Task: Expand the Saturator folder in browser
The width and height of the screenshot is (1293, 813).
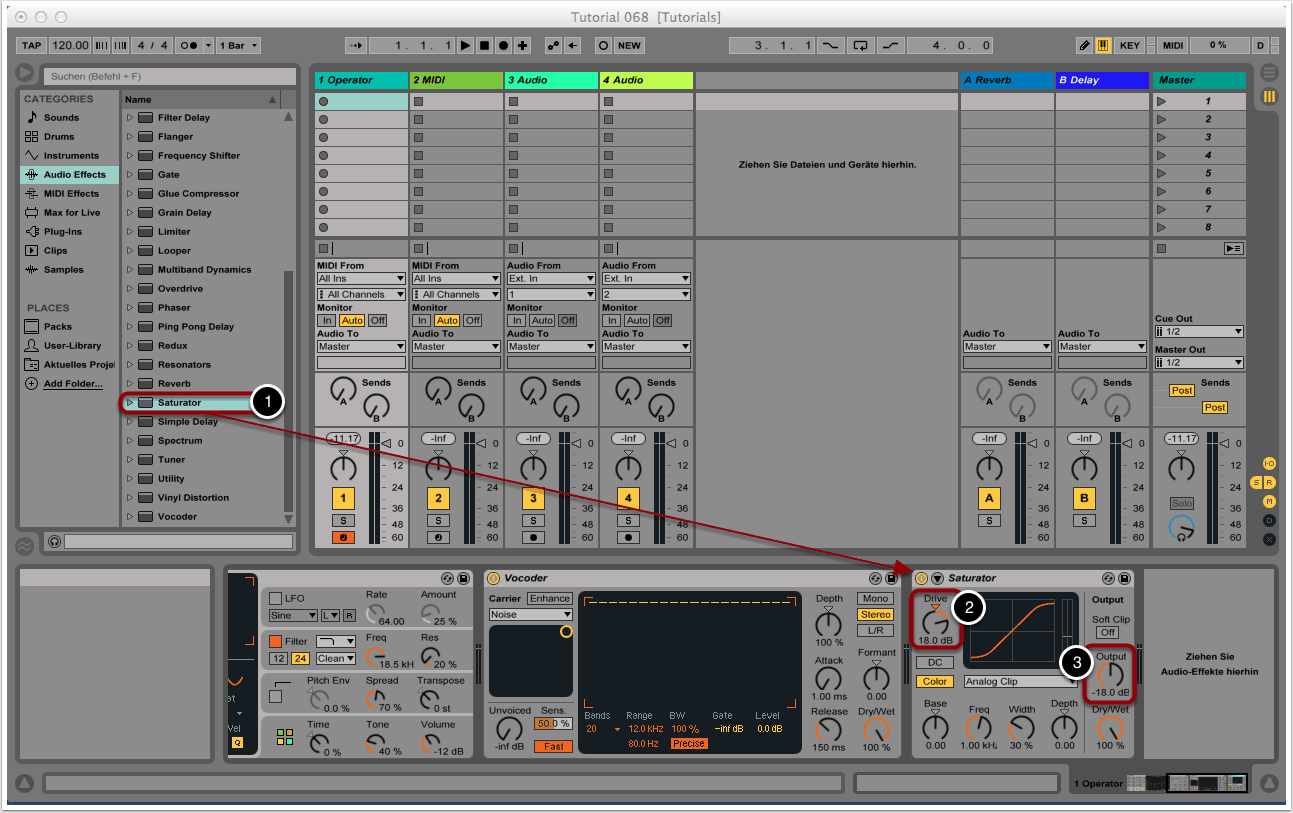Action: pos(130,403)
